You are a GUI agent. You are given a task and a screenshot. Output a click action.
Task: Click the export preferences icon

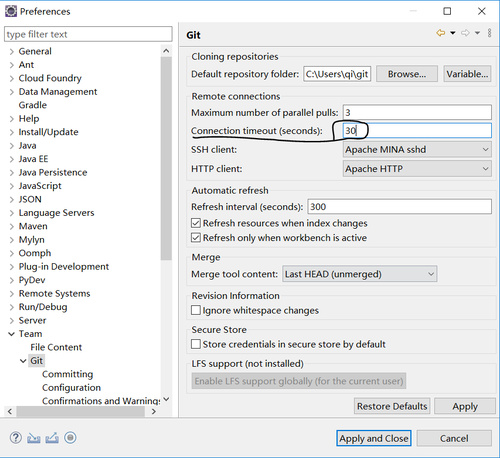tap(52, 438)
